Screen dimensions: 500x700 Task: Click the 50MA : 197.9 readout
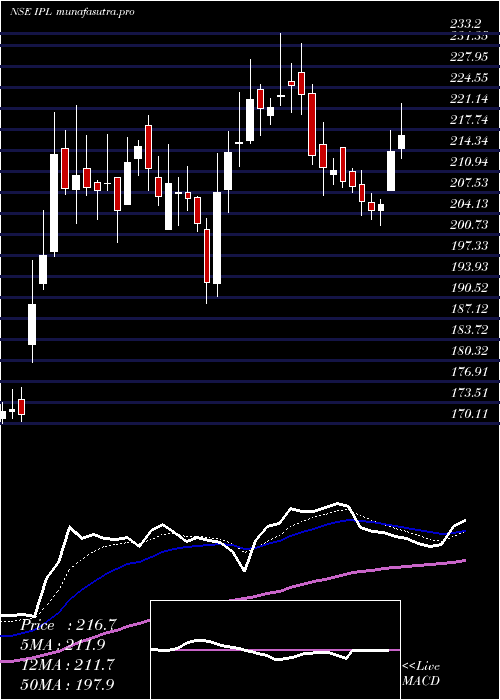[68, 684]
